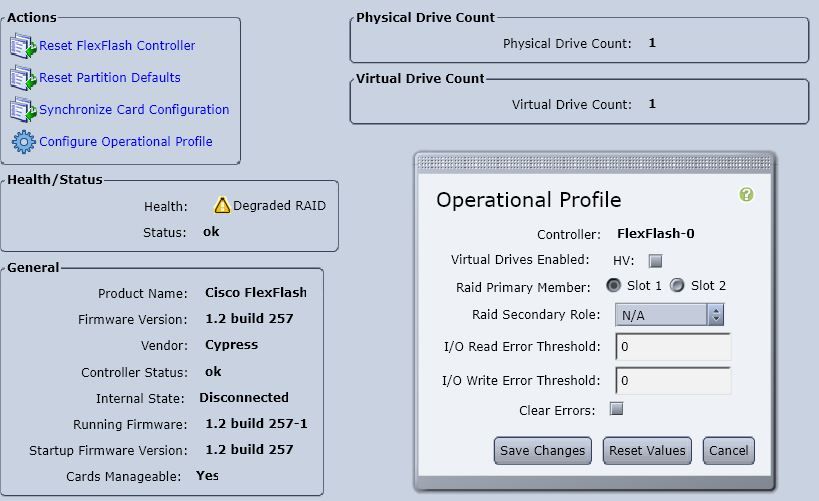Viewport: 819px width, 501px height.
Task: Open the Operational Profile help icon
Action: click(746, 195)
